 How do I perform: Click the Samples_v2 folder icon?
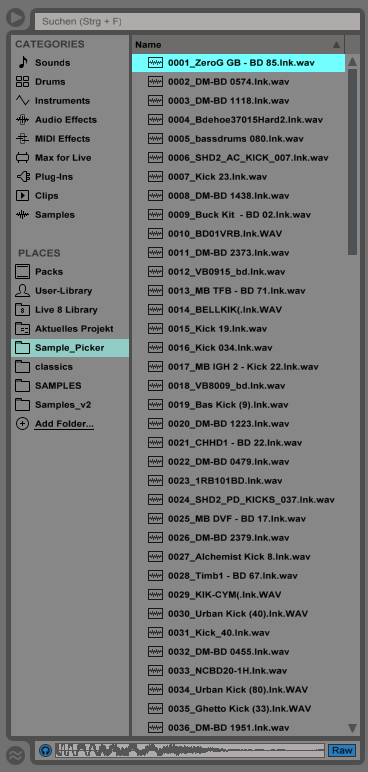point(23,405)
